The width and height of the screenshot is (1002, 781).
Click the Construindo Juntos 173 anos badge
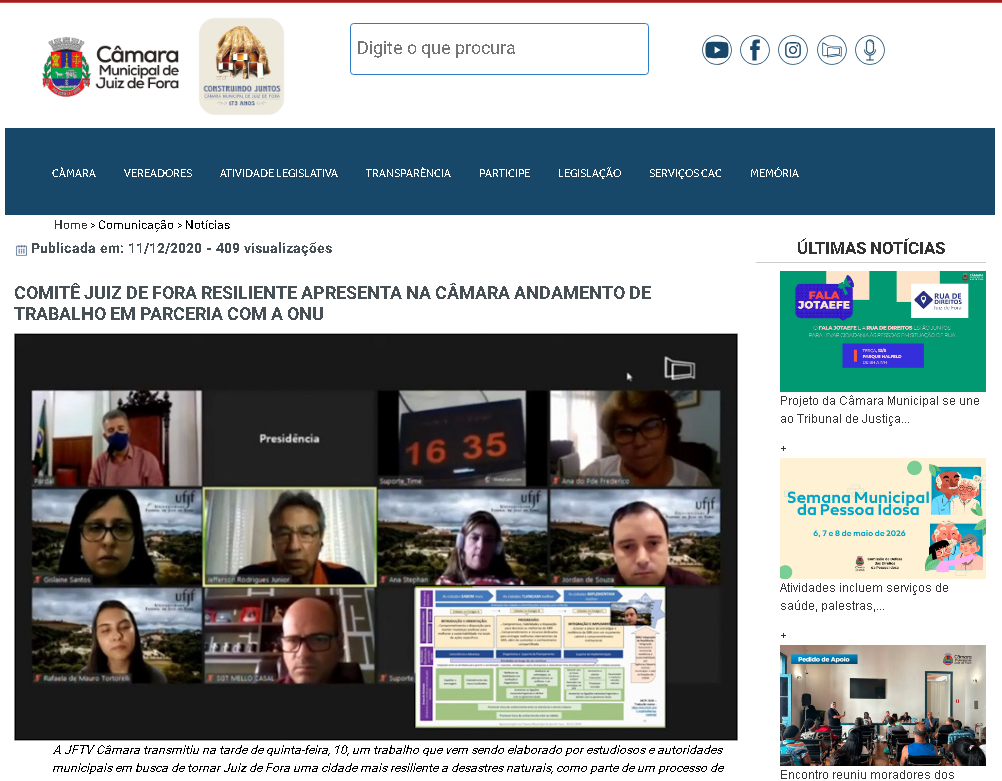click(x=242, y=66)
